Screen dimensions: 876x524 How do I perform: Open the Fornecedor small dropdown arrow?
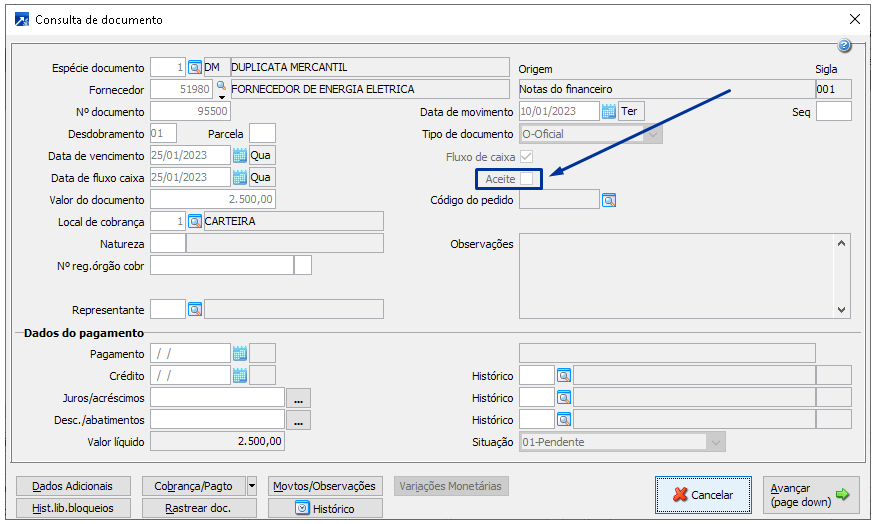(222, 97)
